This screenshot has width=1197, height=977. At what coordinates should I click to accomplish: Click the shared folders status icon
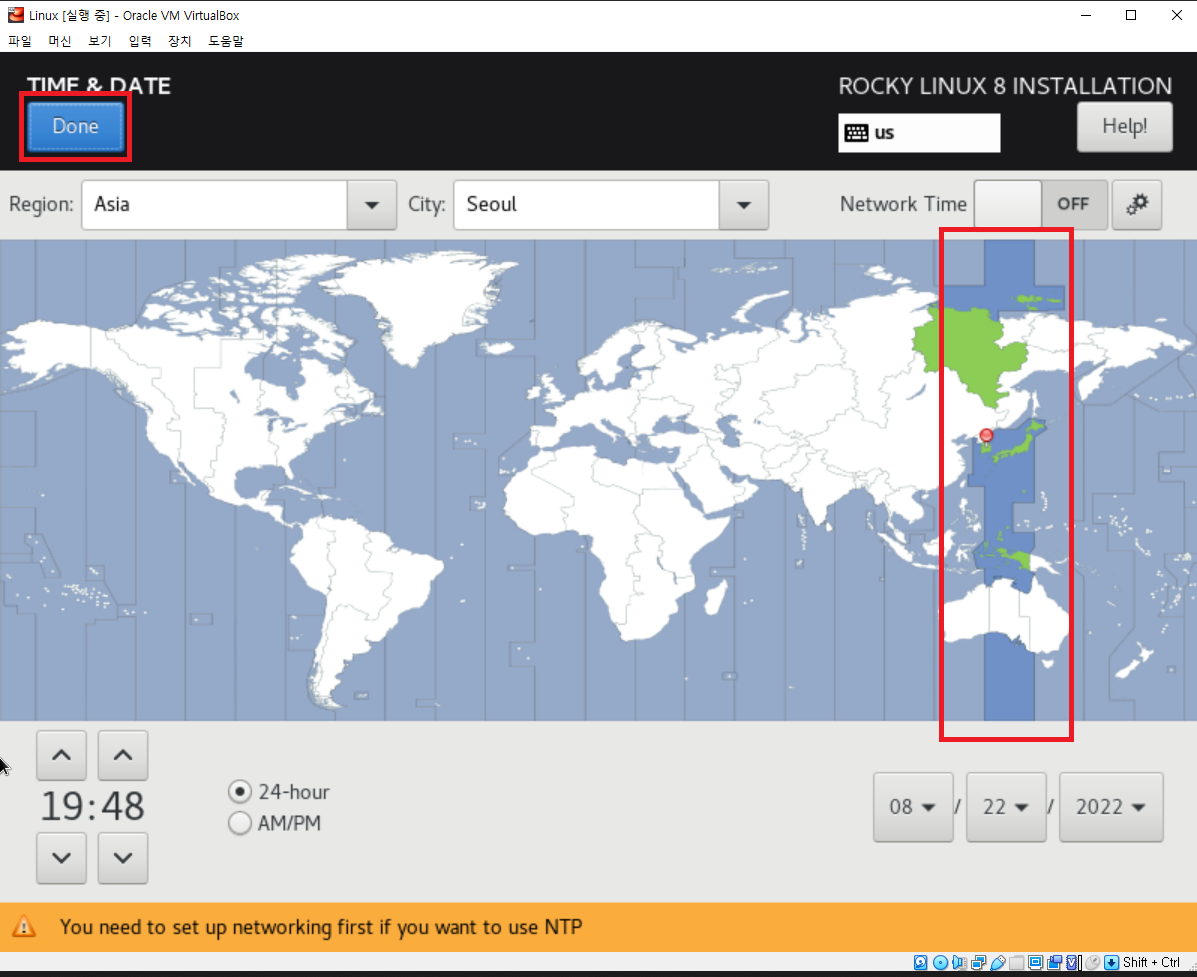pos(1017,962)
